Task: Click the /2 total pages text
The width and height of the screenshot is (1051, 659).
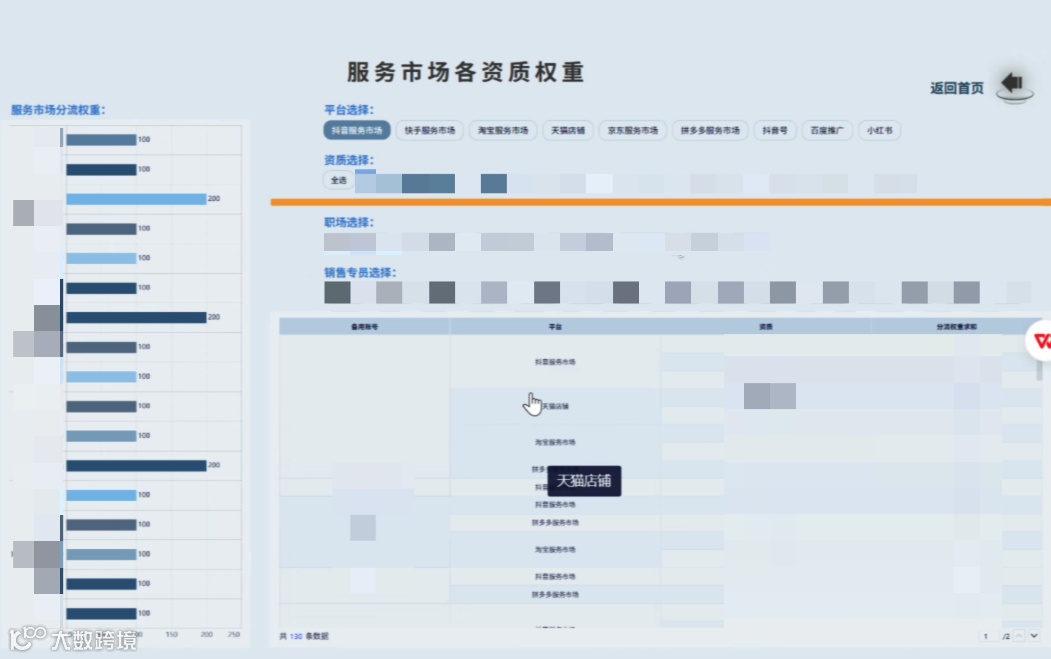Action: tap(1006, 636)
